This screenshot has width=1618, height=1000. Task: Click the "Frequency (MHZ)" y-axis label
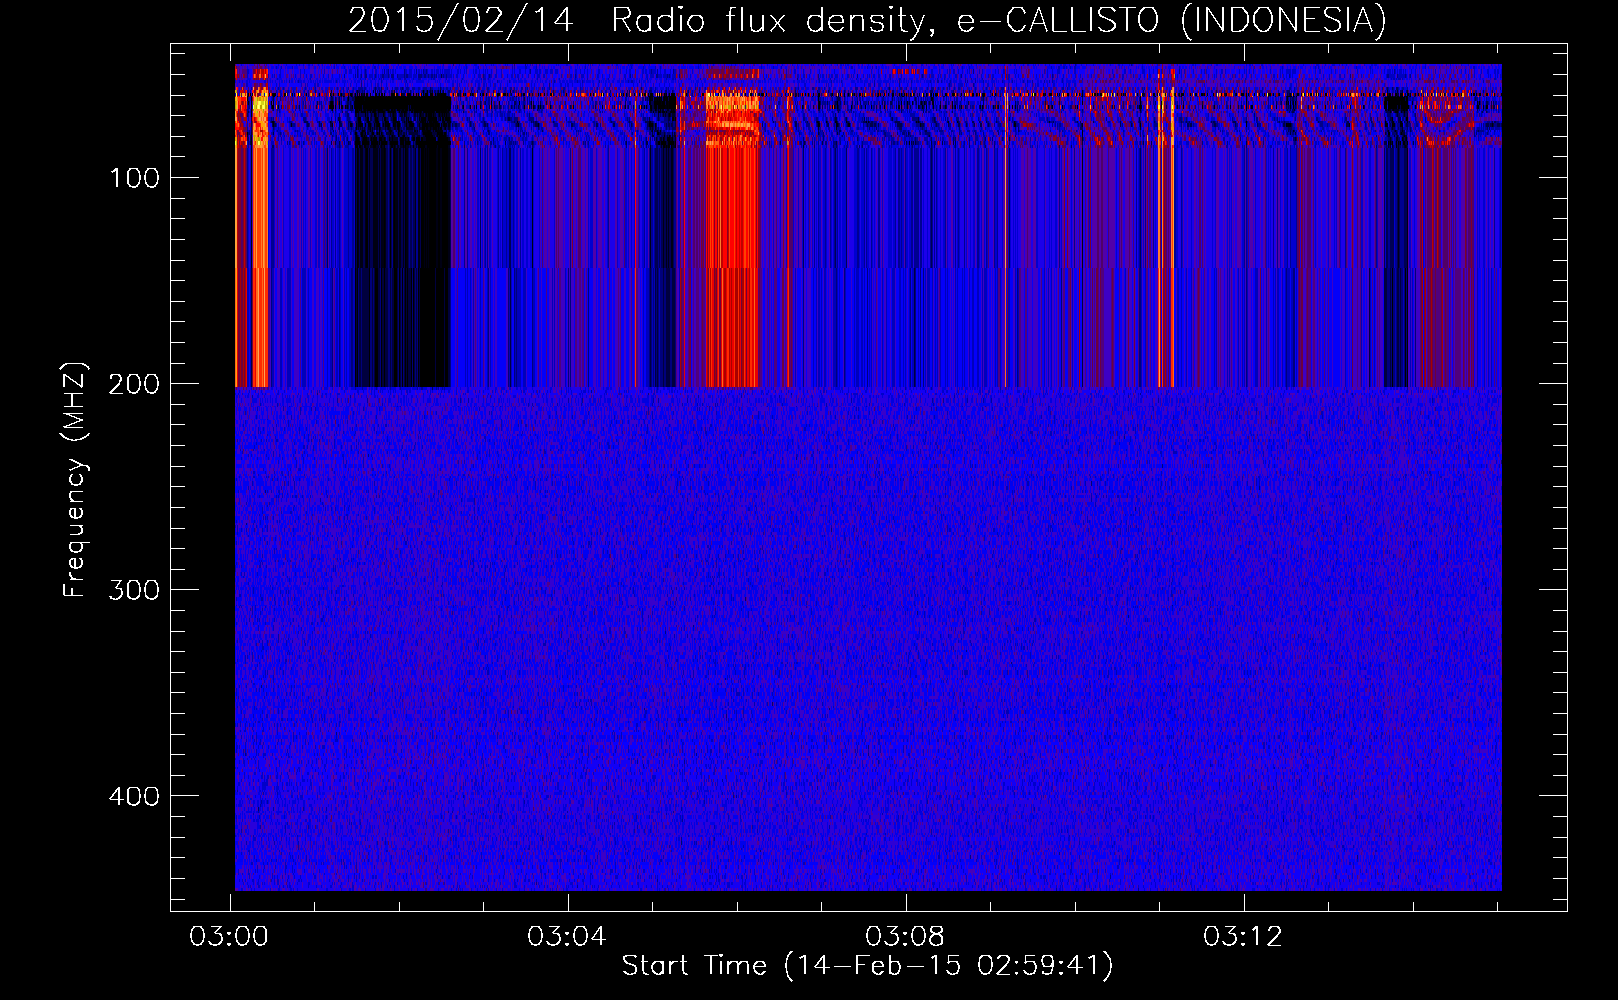coord(75,480)
